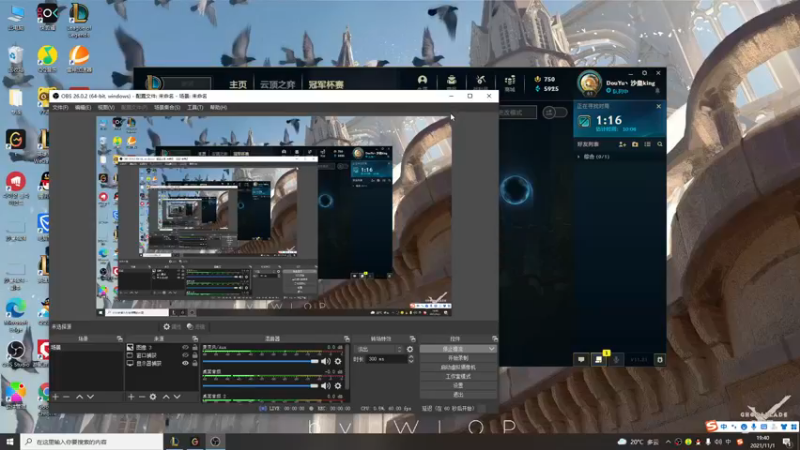800x450 pixels.
Task: Select the scene entry in Scenes list
Action: click(x=87, y=347)
